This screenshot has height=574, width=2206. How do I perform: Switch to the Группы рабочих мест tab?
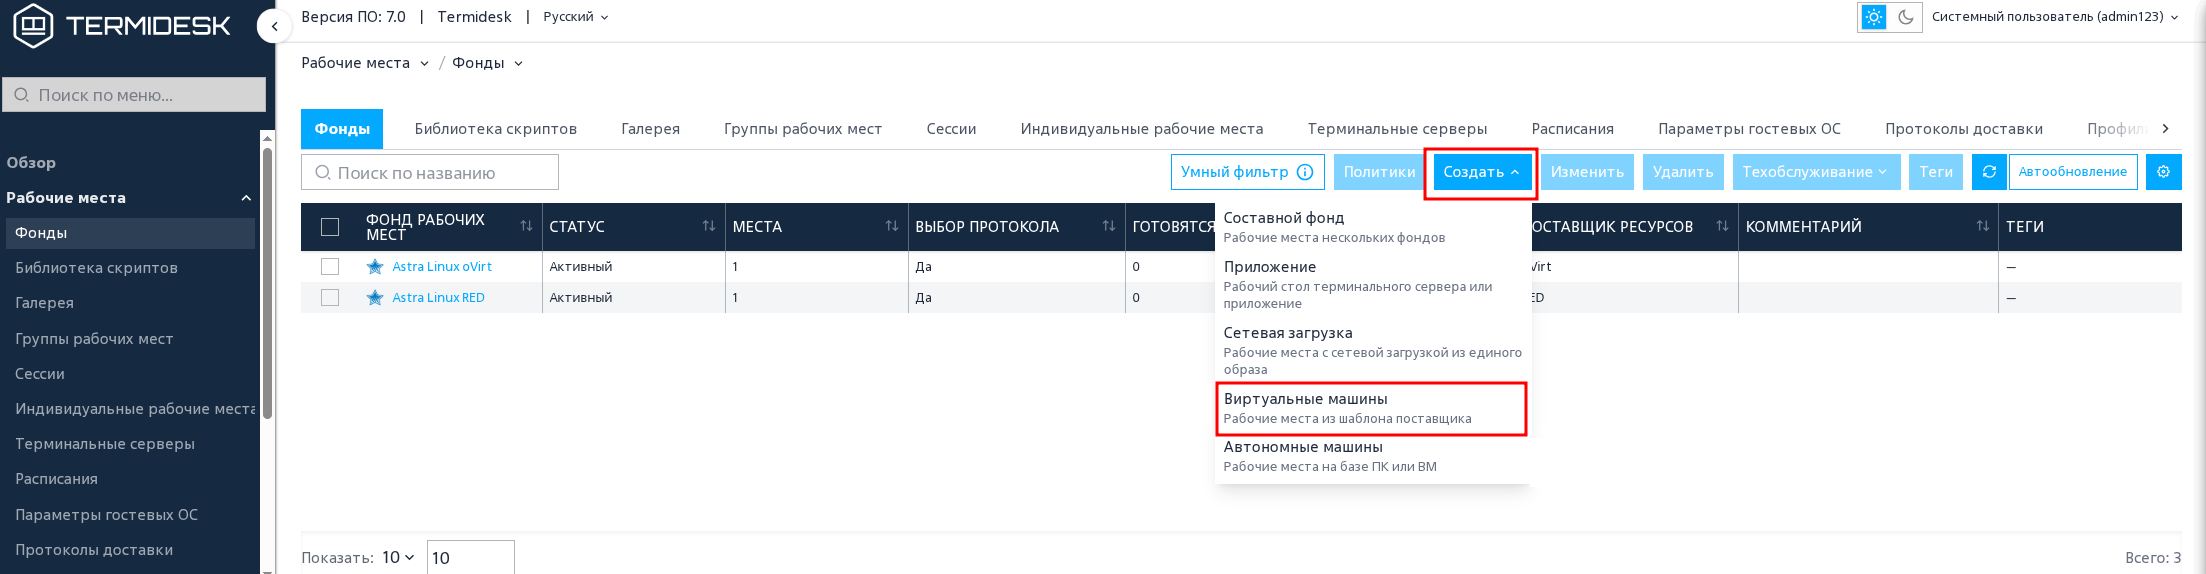pyautogui.click(x=803, y=129)
